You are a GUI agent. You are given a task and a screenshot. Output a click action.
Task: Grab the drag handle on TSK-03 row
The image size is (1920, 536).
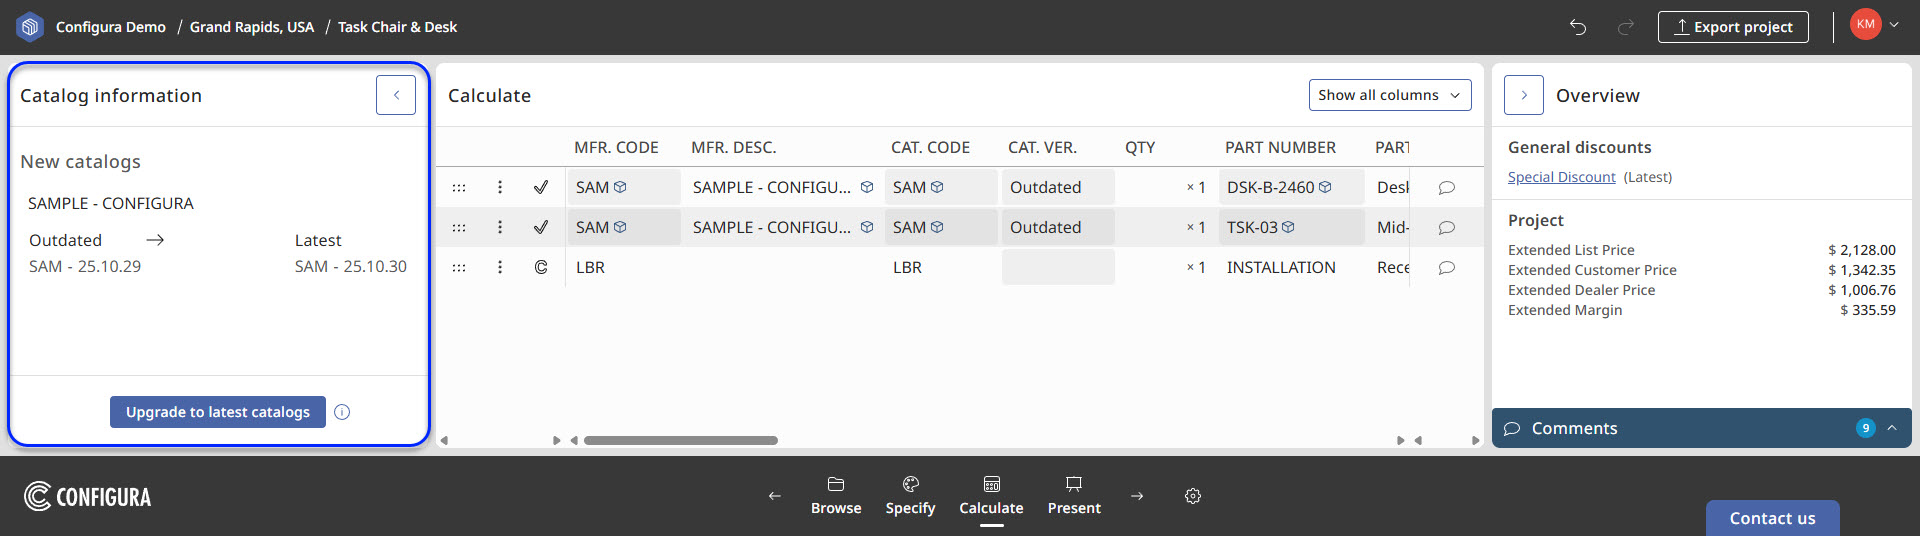click(459, 227)
